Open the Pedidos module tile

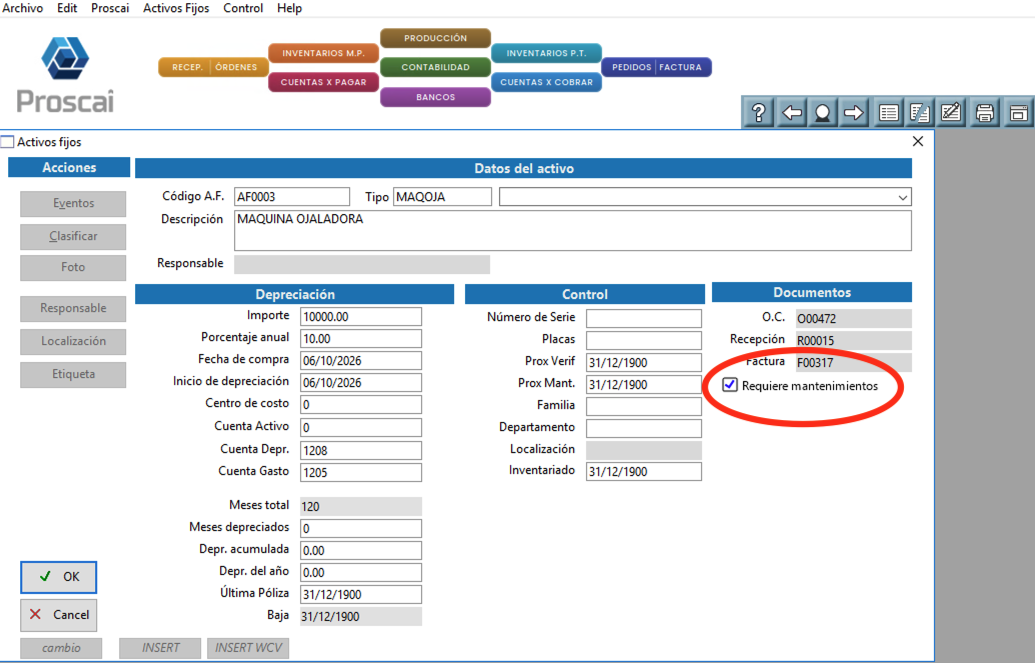click(x=628, y=67)
